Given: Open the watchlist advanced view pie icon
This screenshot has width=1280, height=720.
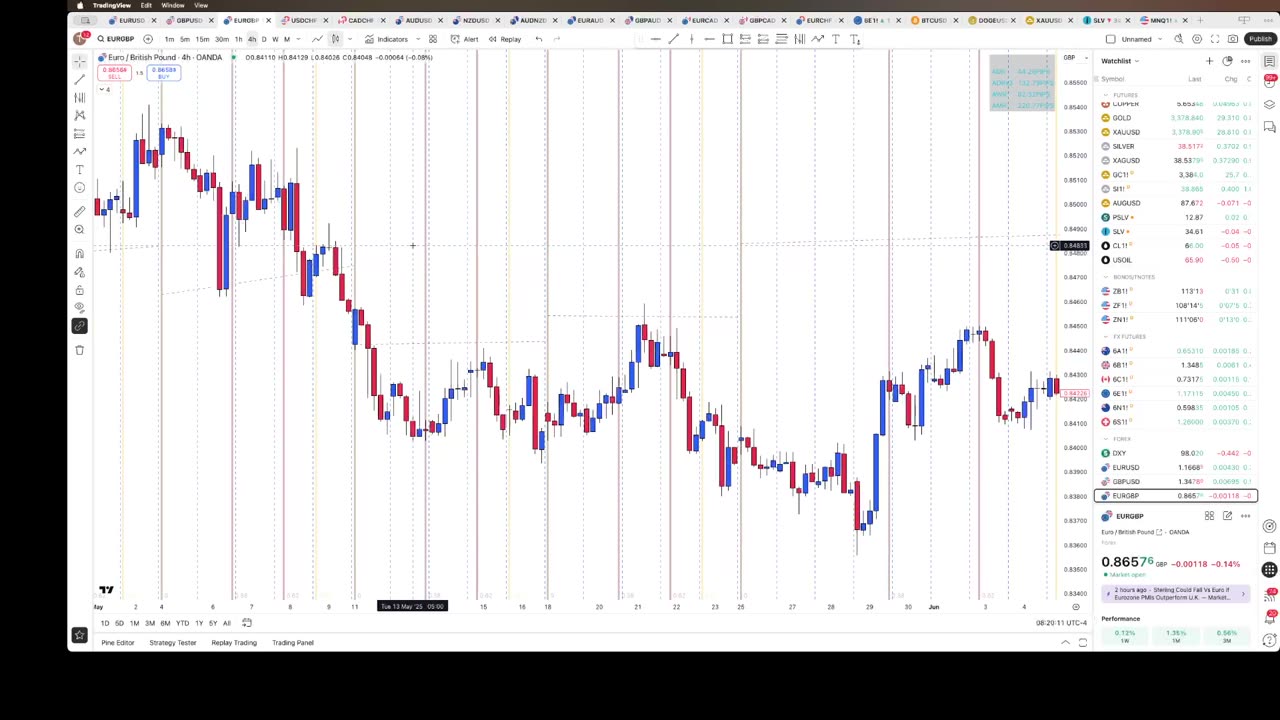Looking at the screenshot, I should (x=1227, y=61).
